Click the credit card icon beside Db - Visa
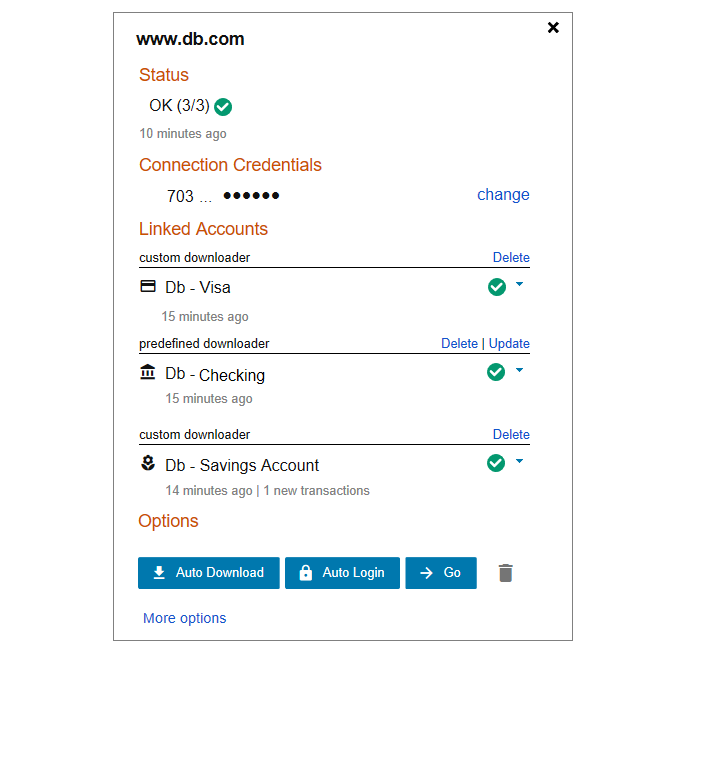This screenshot has width=704, height=768. pyautogui.click(x=148, y=286)
